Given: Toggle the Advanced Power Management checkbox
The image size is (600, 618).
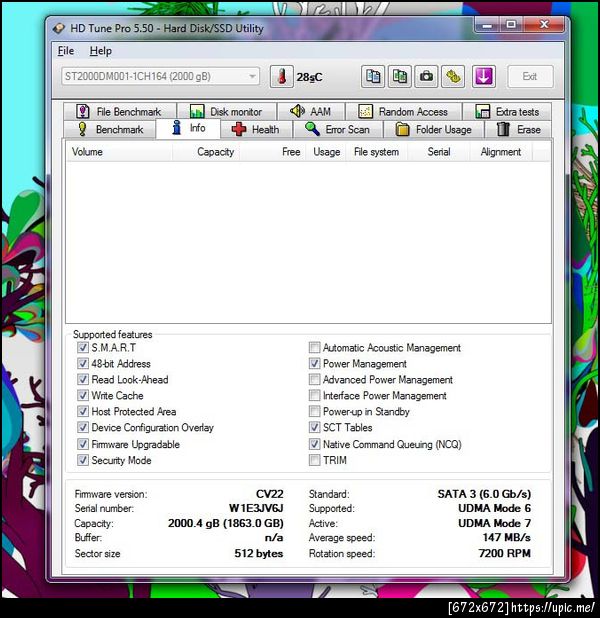Looking at the screenshot, I should tap(314, 380).
